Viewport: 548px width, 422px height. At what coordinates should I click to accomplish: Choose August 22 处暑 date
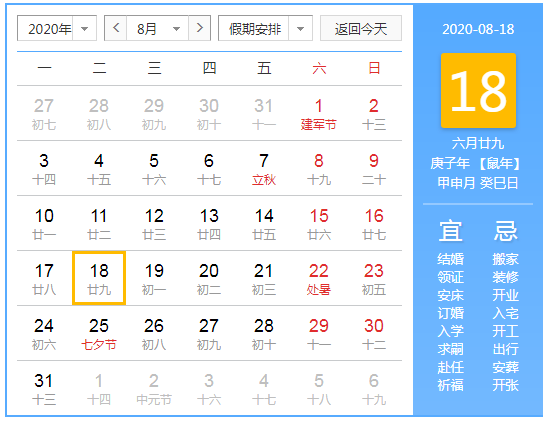click(x=318, y=278)
